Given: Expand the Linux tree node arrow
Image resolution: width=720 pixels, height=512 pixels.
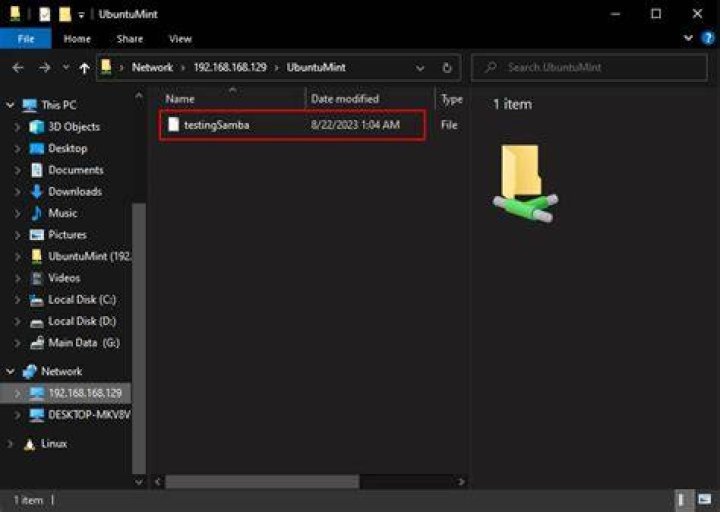Looking at the screenshot, I should 10,444.
